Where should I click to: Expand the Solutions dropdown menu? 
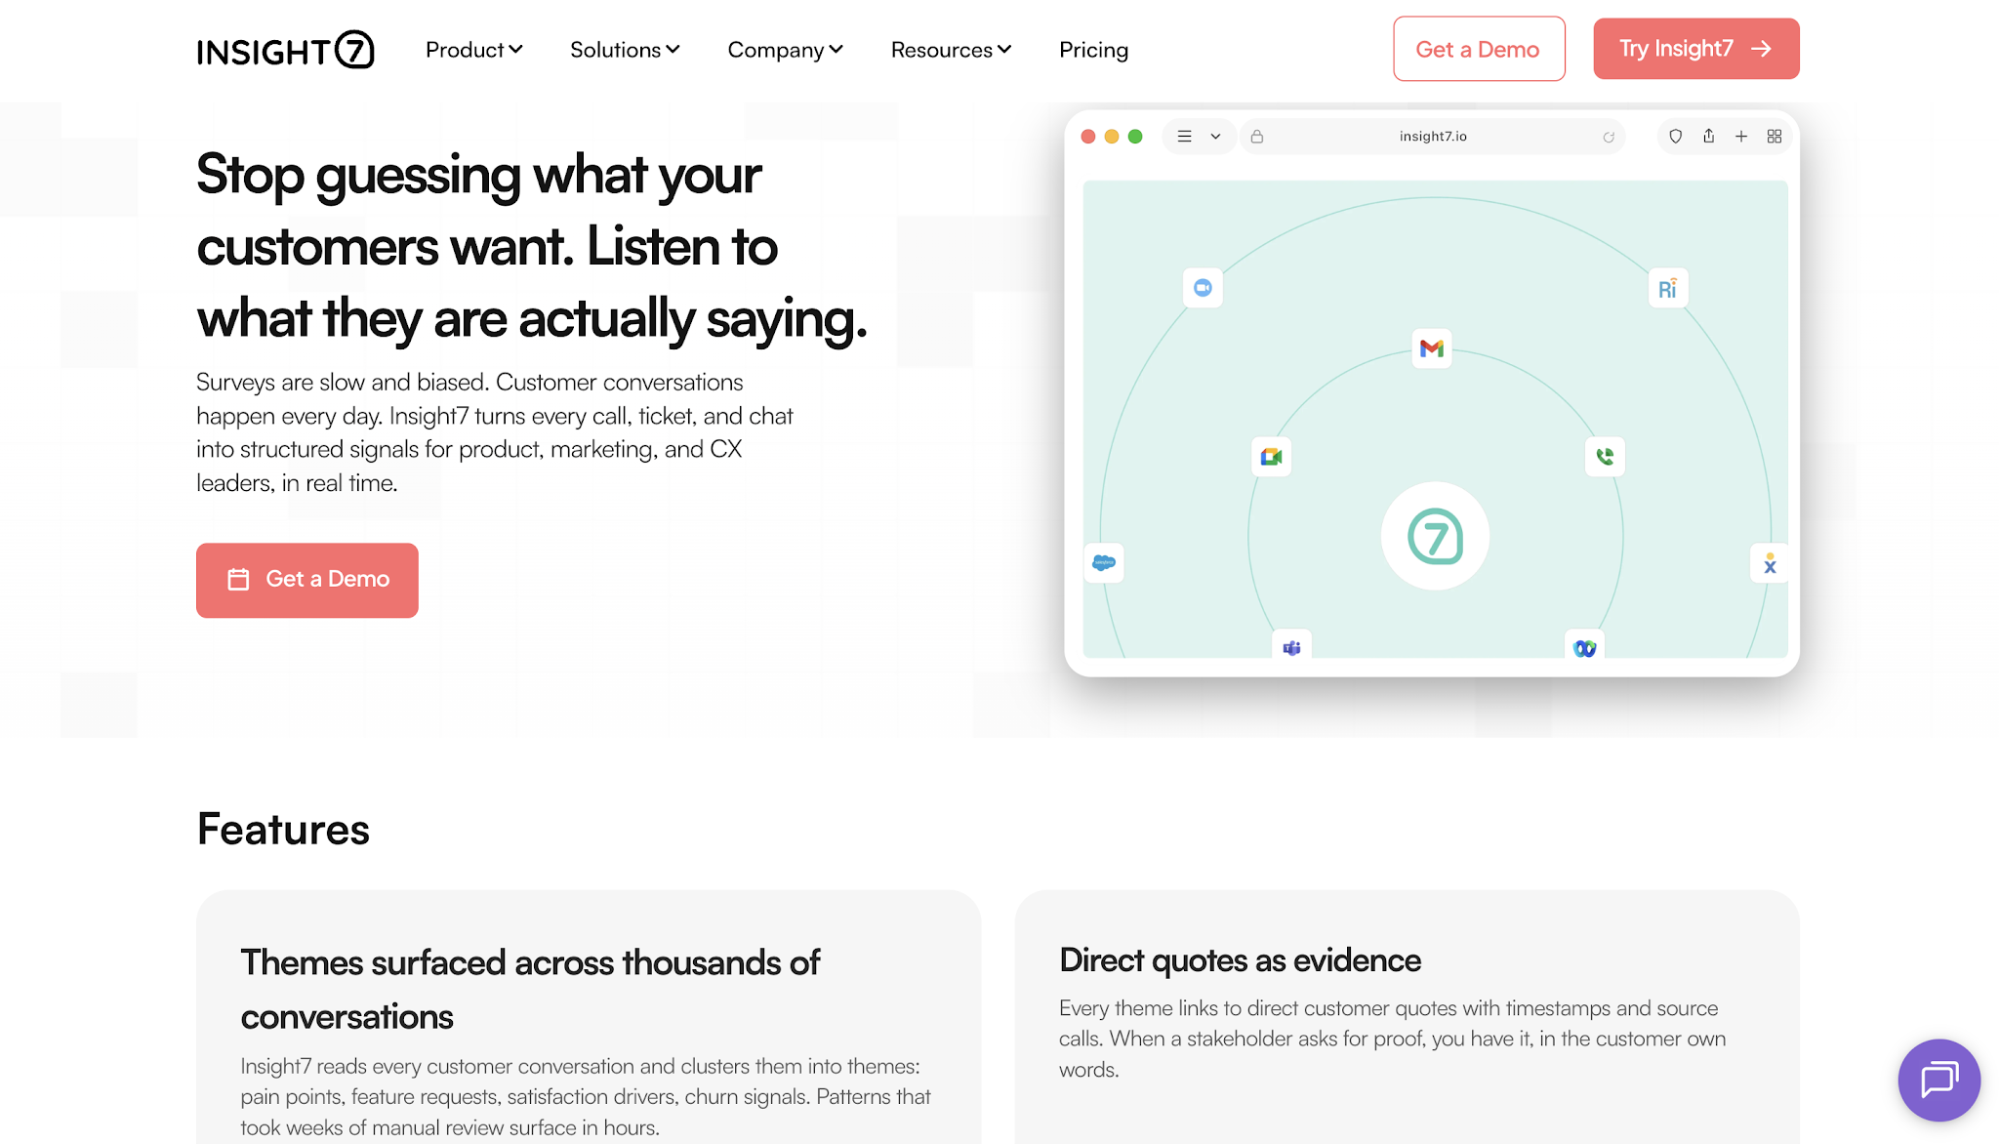click(625, 50)
